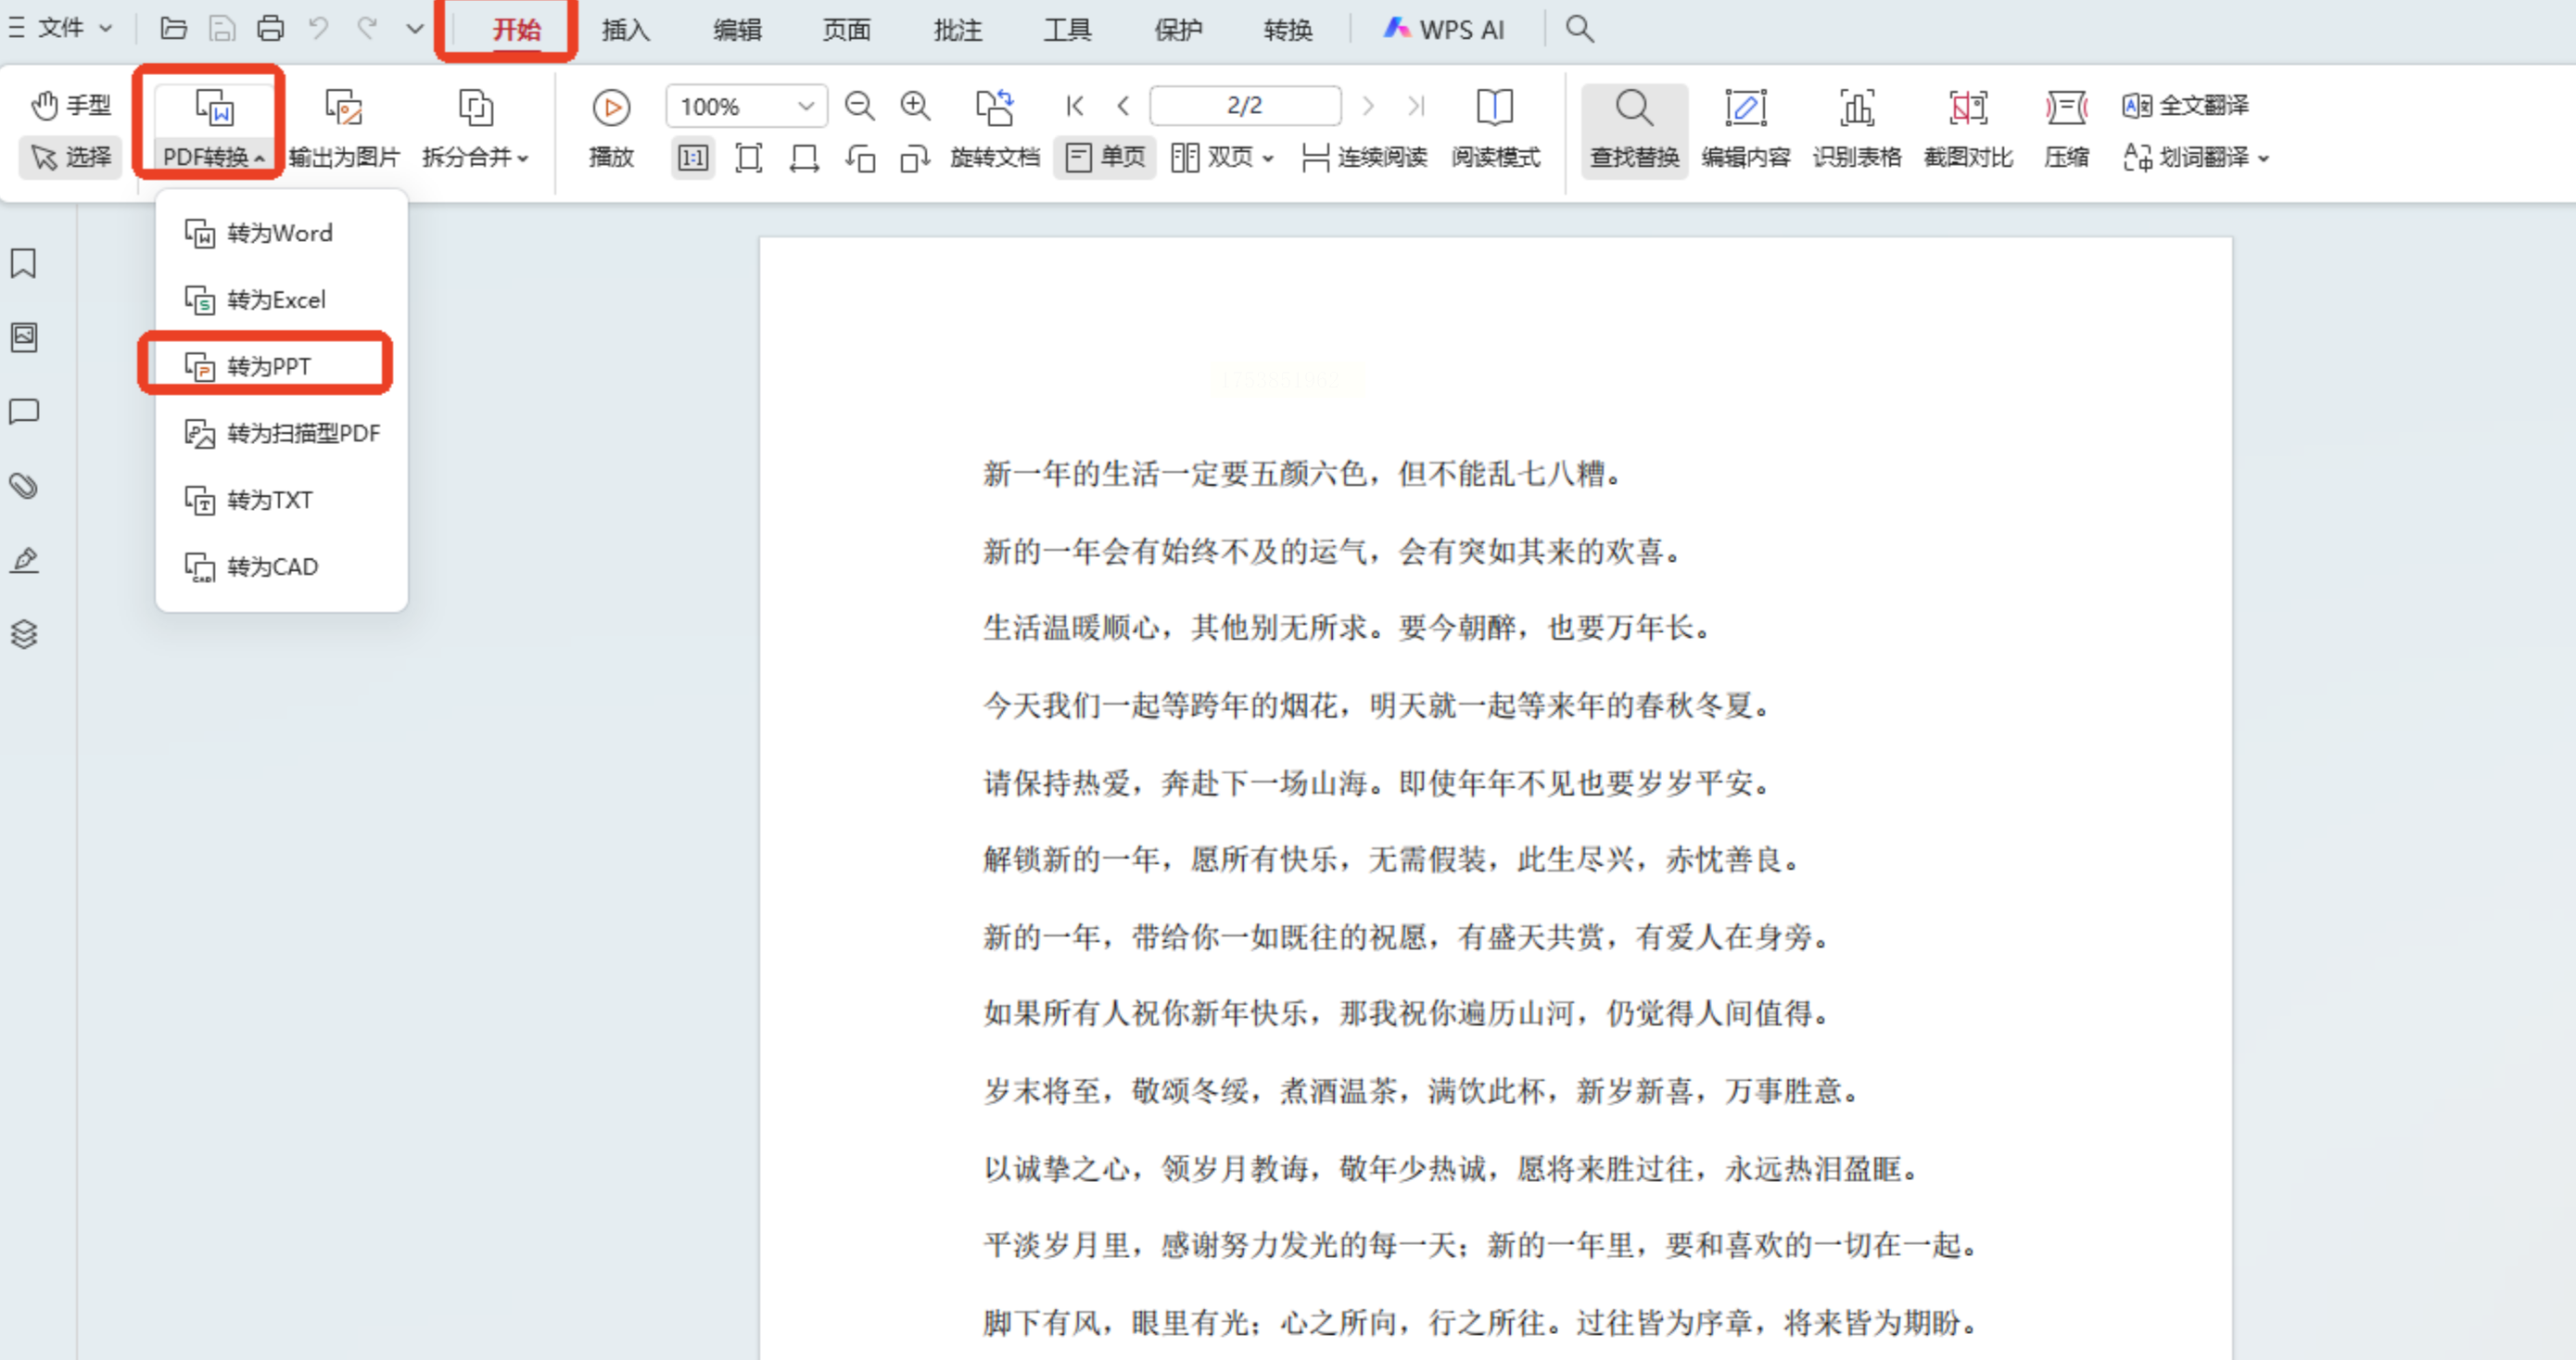Click 识别表格 button
Viewport: 2576px width, 1360px height.
click(x=1856, y=130)
